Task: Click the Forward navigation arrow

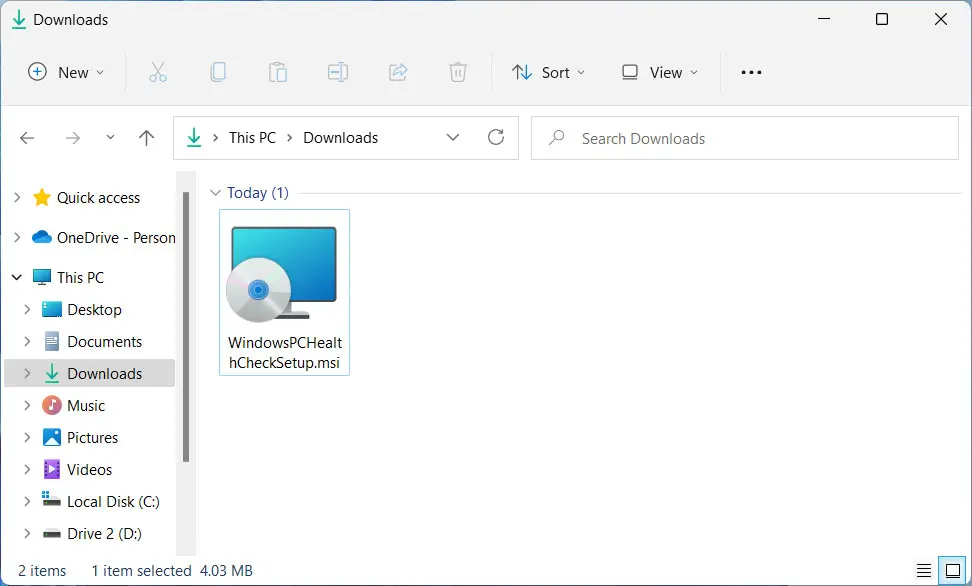Action: [x=73, y=138]
